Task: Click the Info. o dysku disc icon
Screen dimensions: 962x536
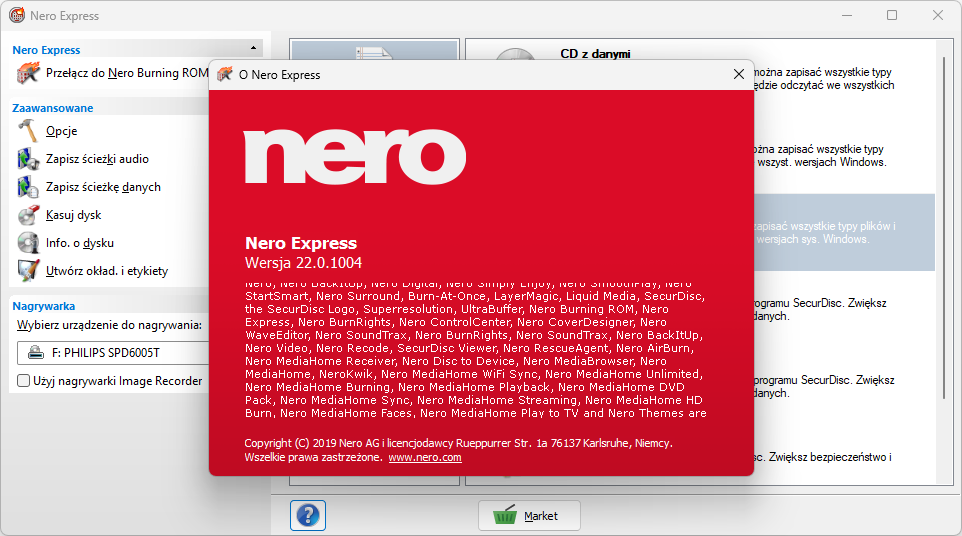Action: coord(28,243)
